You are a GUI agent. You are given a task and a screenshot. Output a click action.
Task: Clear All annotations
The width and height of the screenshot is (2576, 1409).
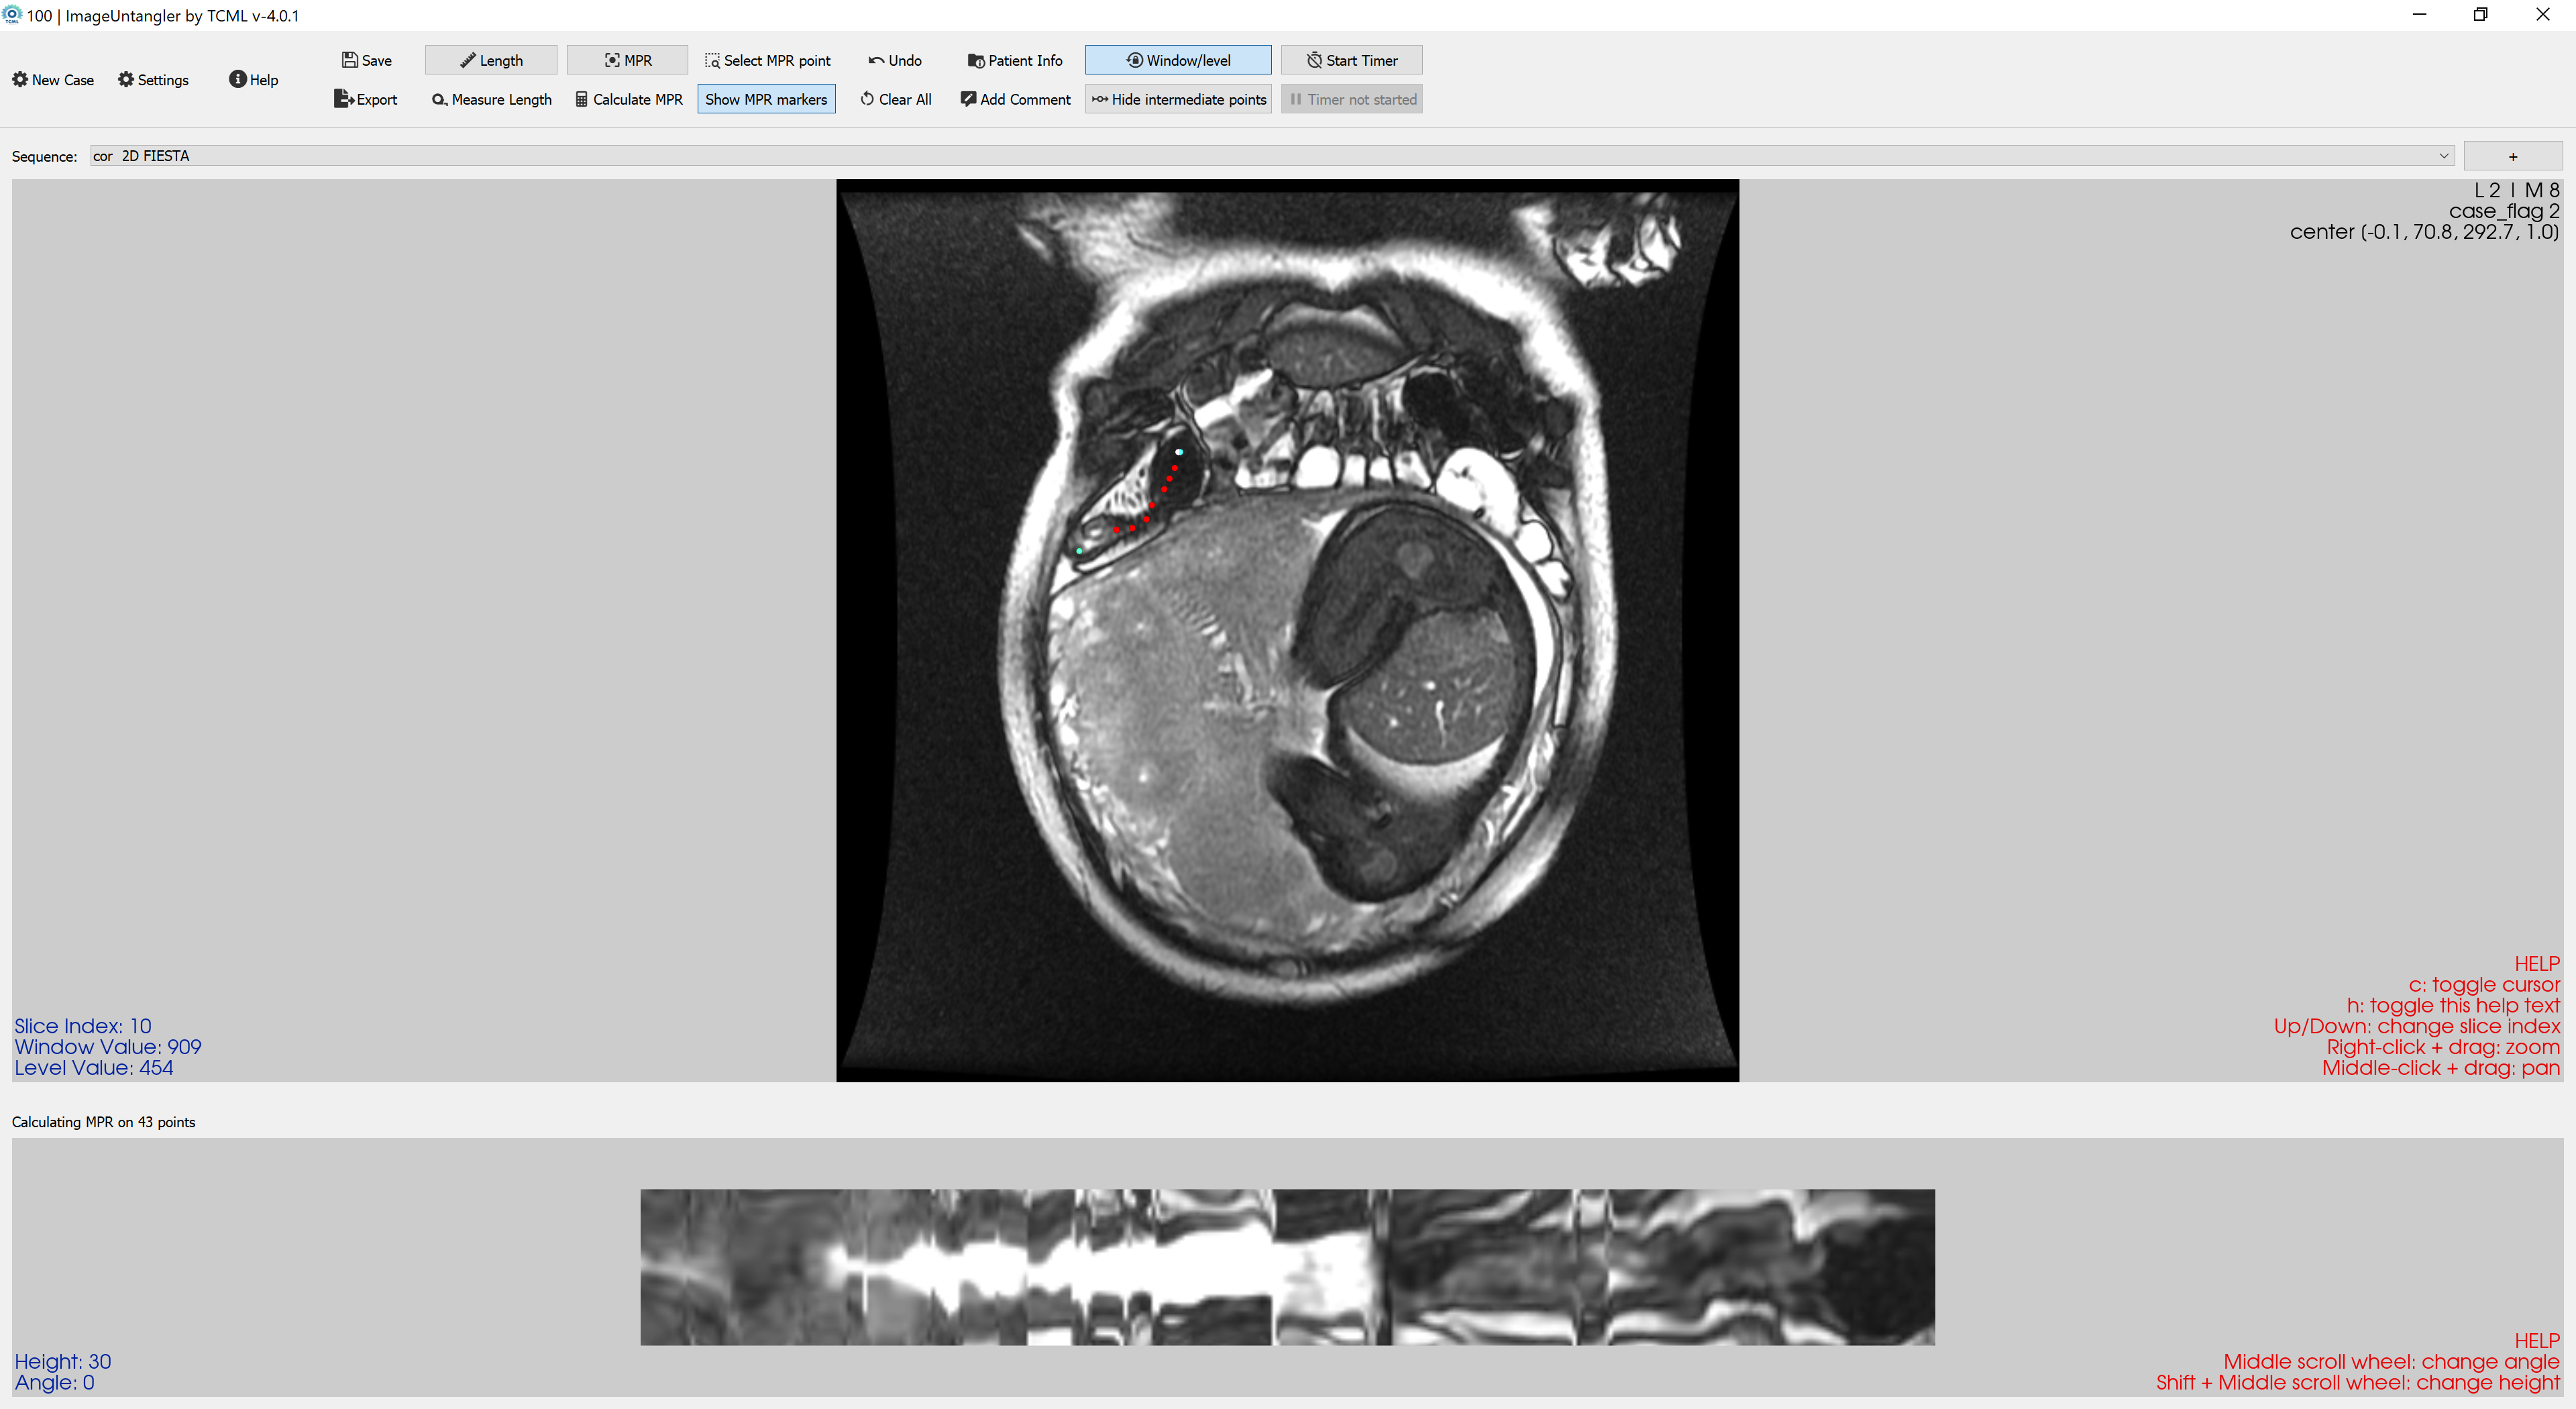coord(895,99)
